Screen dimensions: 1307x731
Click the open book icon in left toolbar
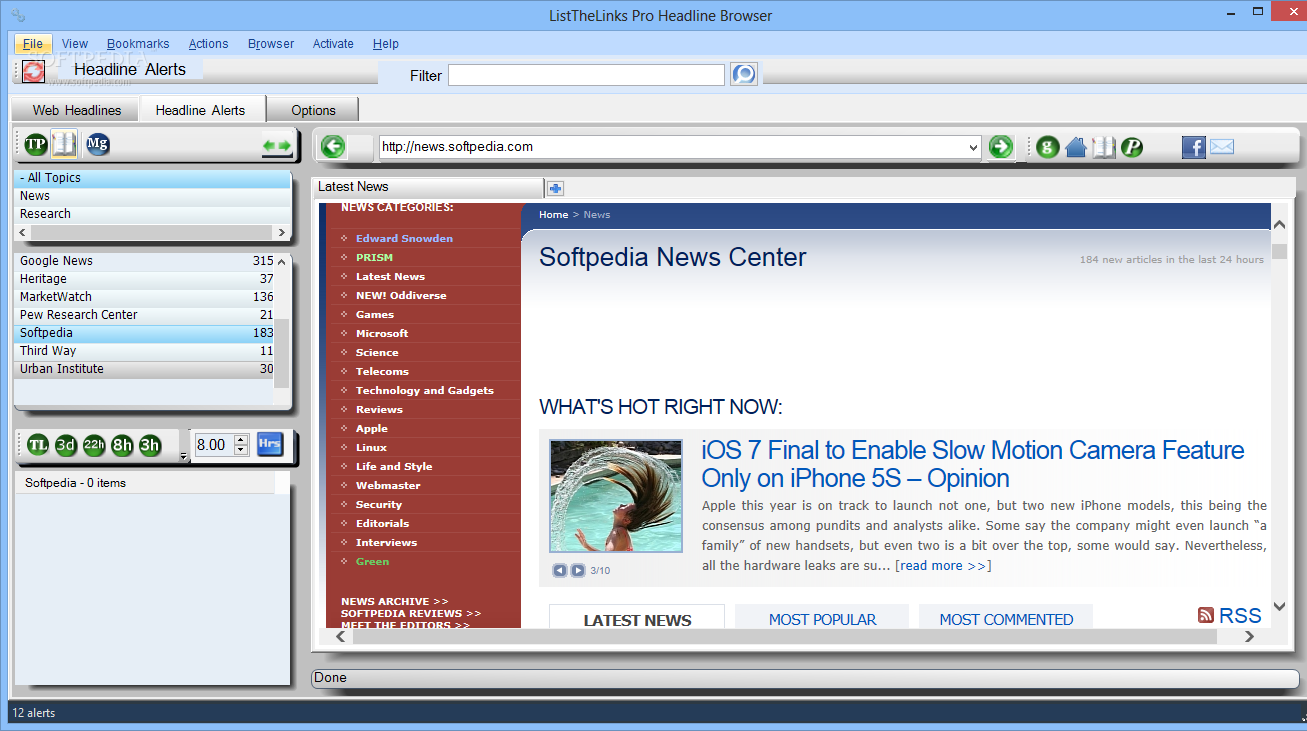[x=64, y=145]
